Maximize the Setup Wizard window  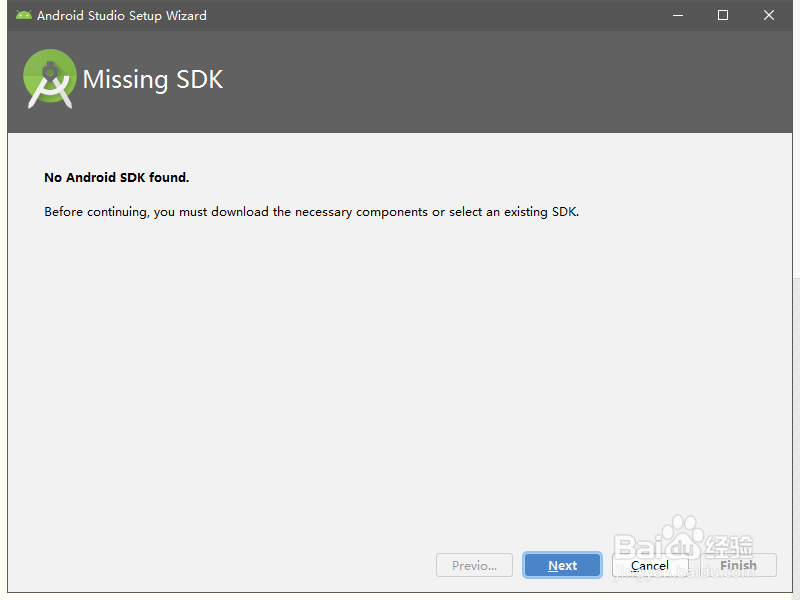click(x=723, y=15)
